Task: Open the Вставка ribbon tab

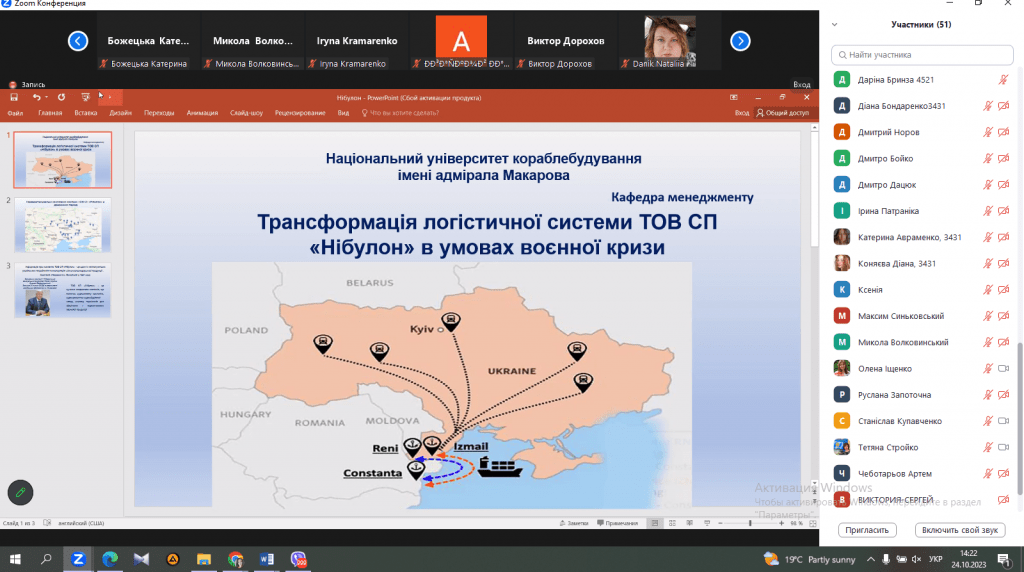Action: click(x=85, y=113)
